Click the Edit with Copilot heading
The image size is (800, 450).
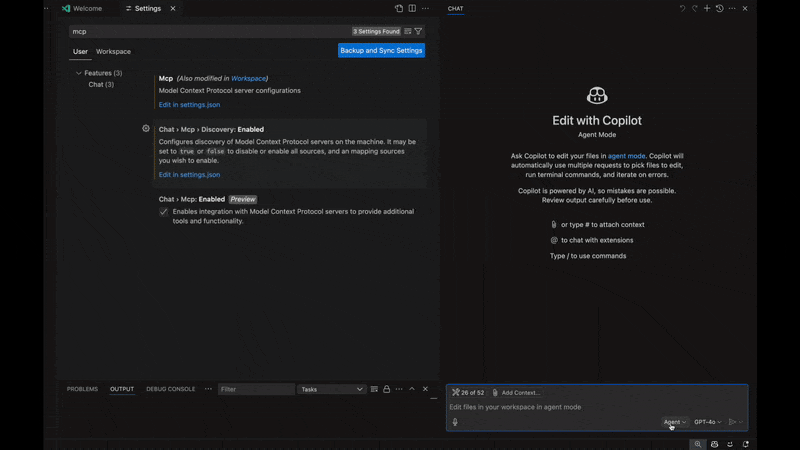597,120
